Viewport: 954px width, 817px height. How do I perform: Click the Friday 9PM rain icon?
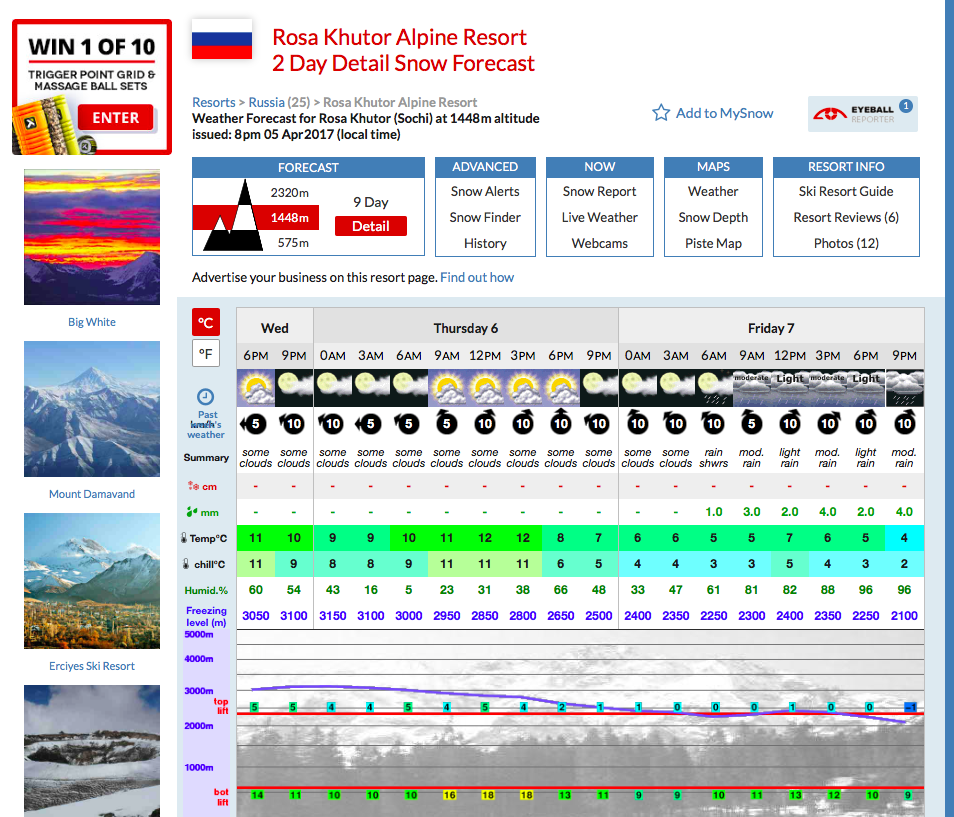pyautogui.click(x=904, y=388)
